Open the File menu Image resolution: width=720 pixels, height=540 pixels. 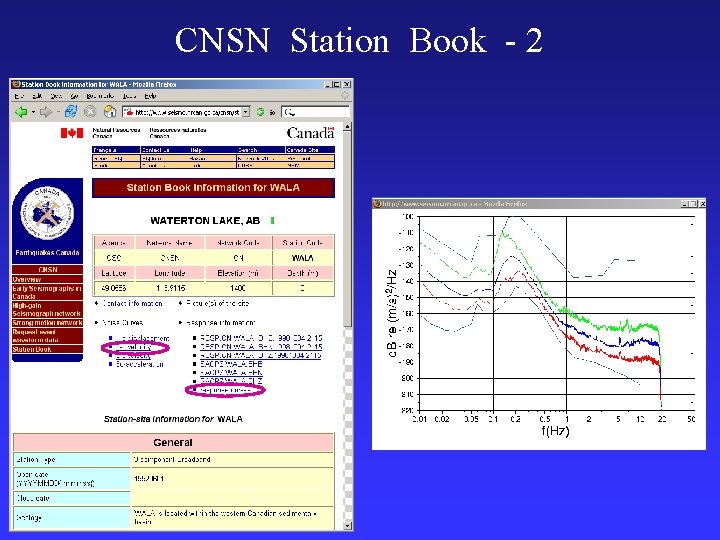(19, 96)
